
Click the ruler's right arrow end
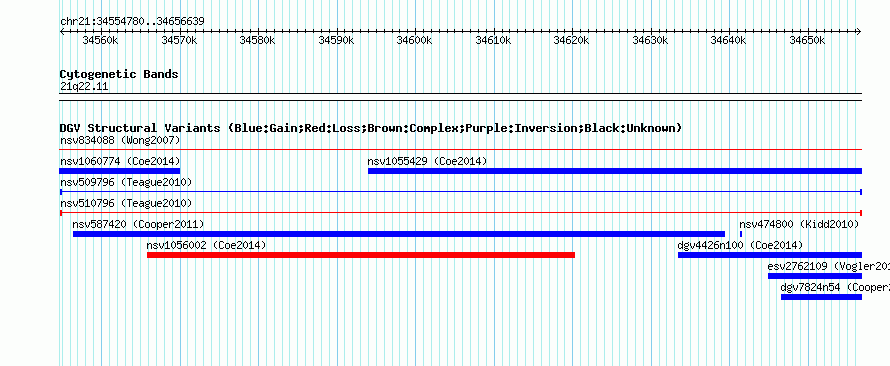(x=859, y=32)
